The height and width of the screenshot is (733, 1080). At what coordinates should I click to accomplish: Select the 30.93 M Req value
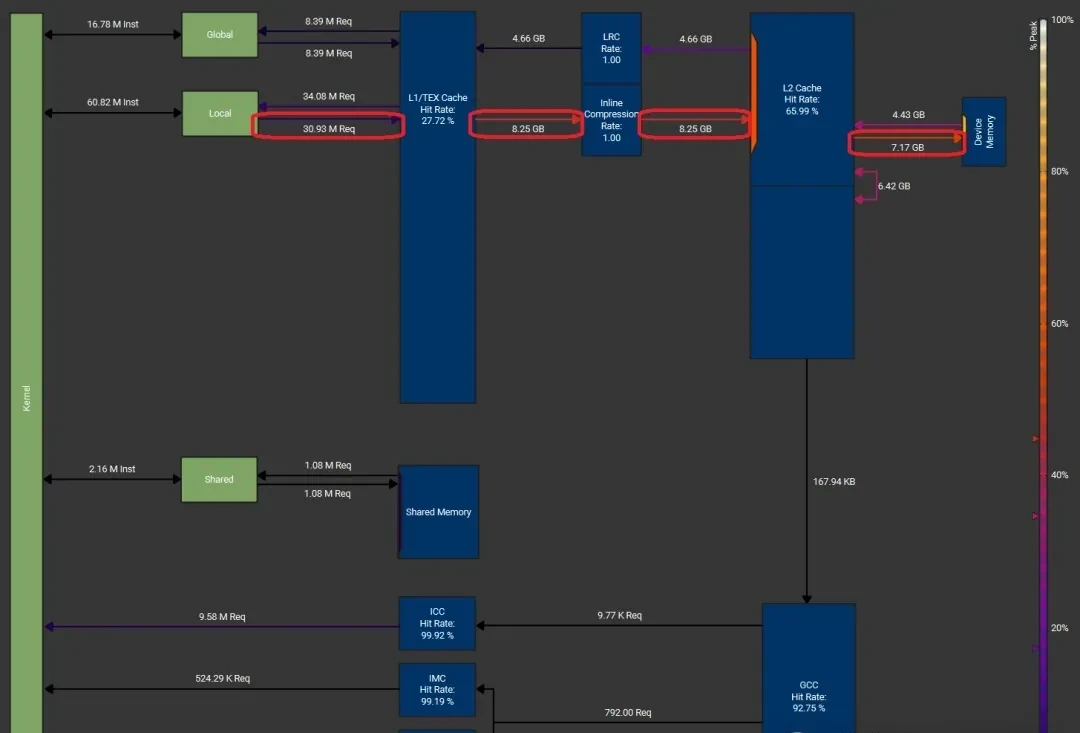pyautogui.click(x=329, y=129)
